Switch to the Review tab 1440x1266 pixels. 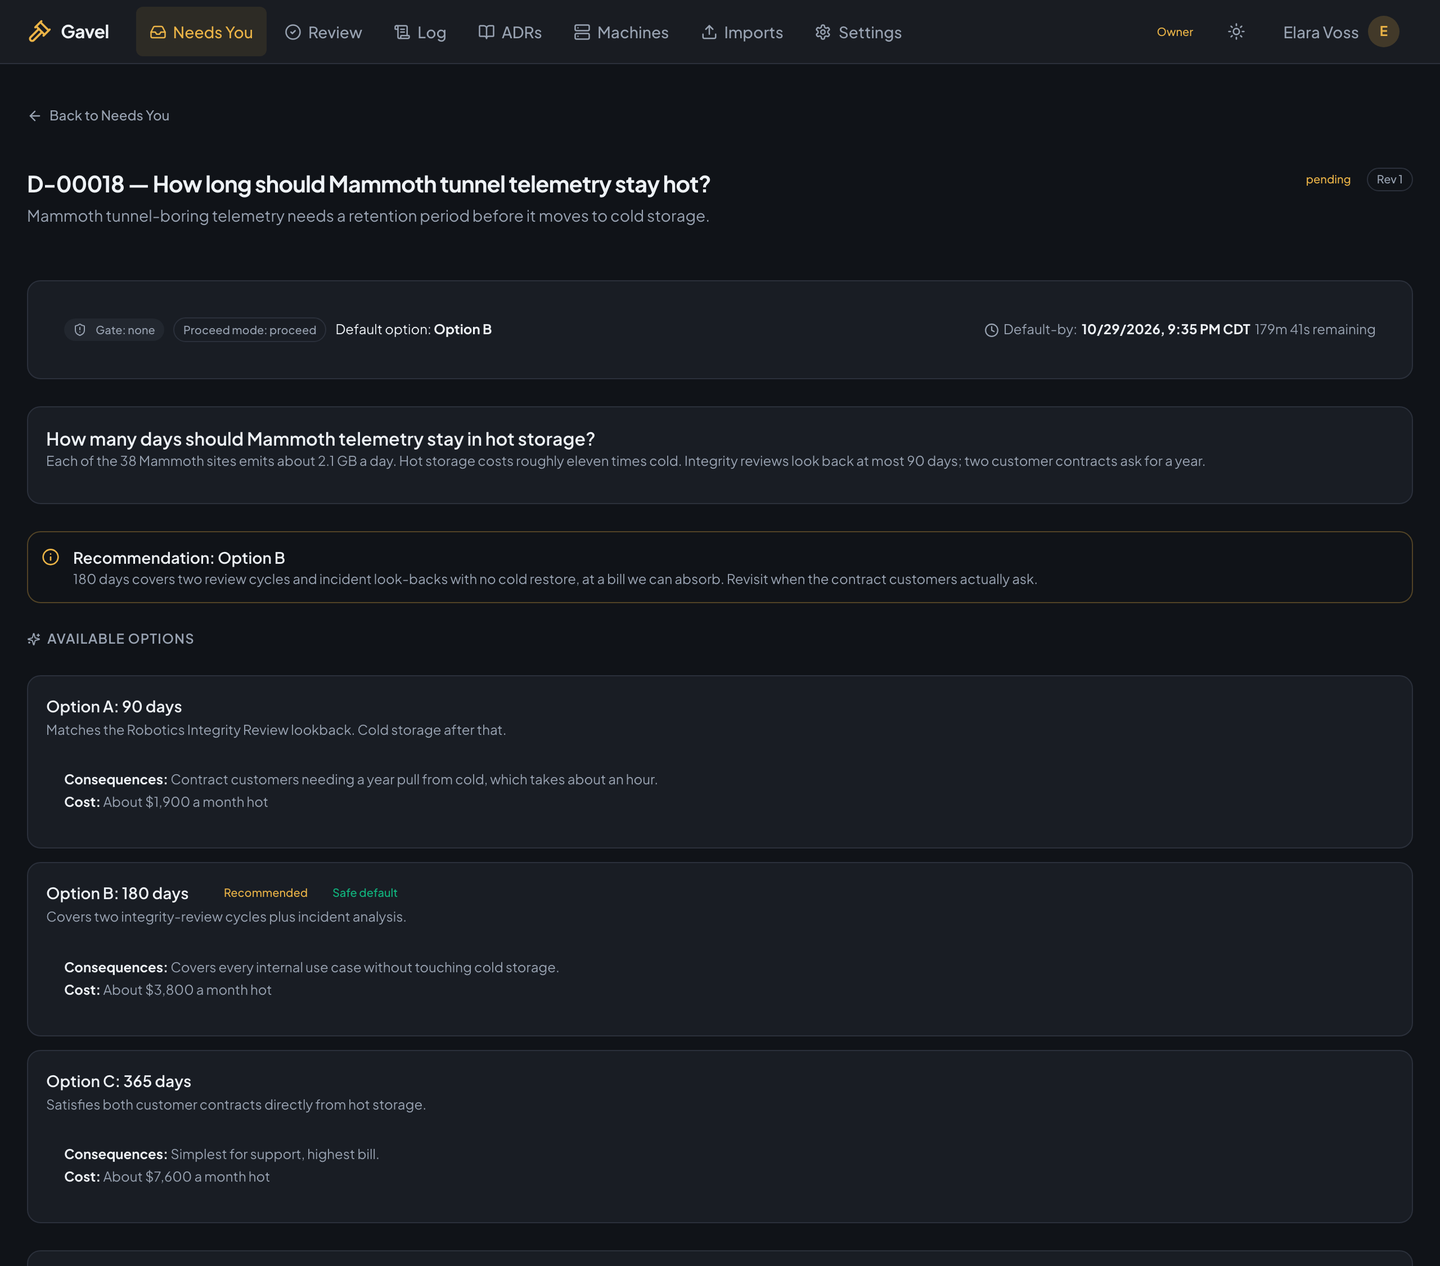tap(323, 32)
